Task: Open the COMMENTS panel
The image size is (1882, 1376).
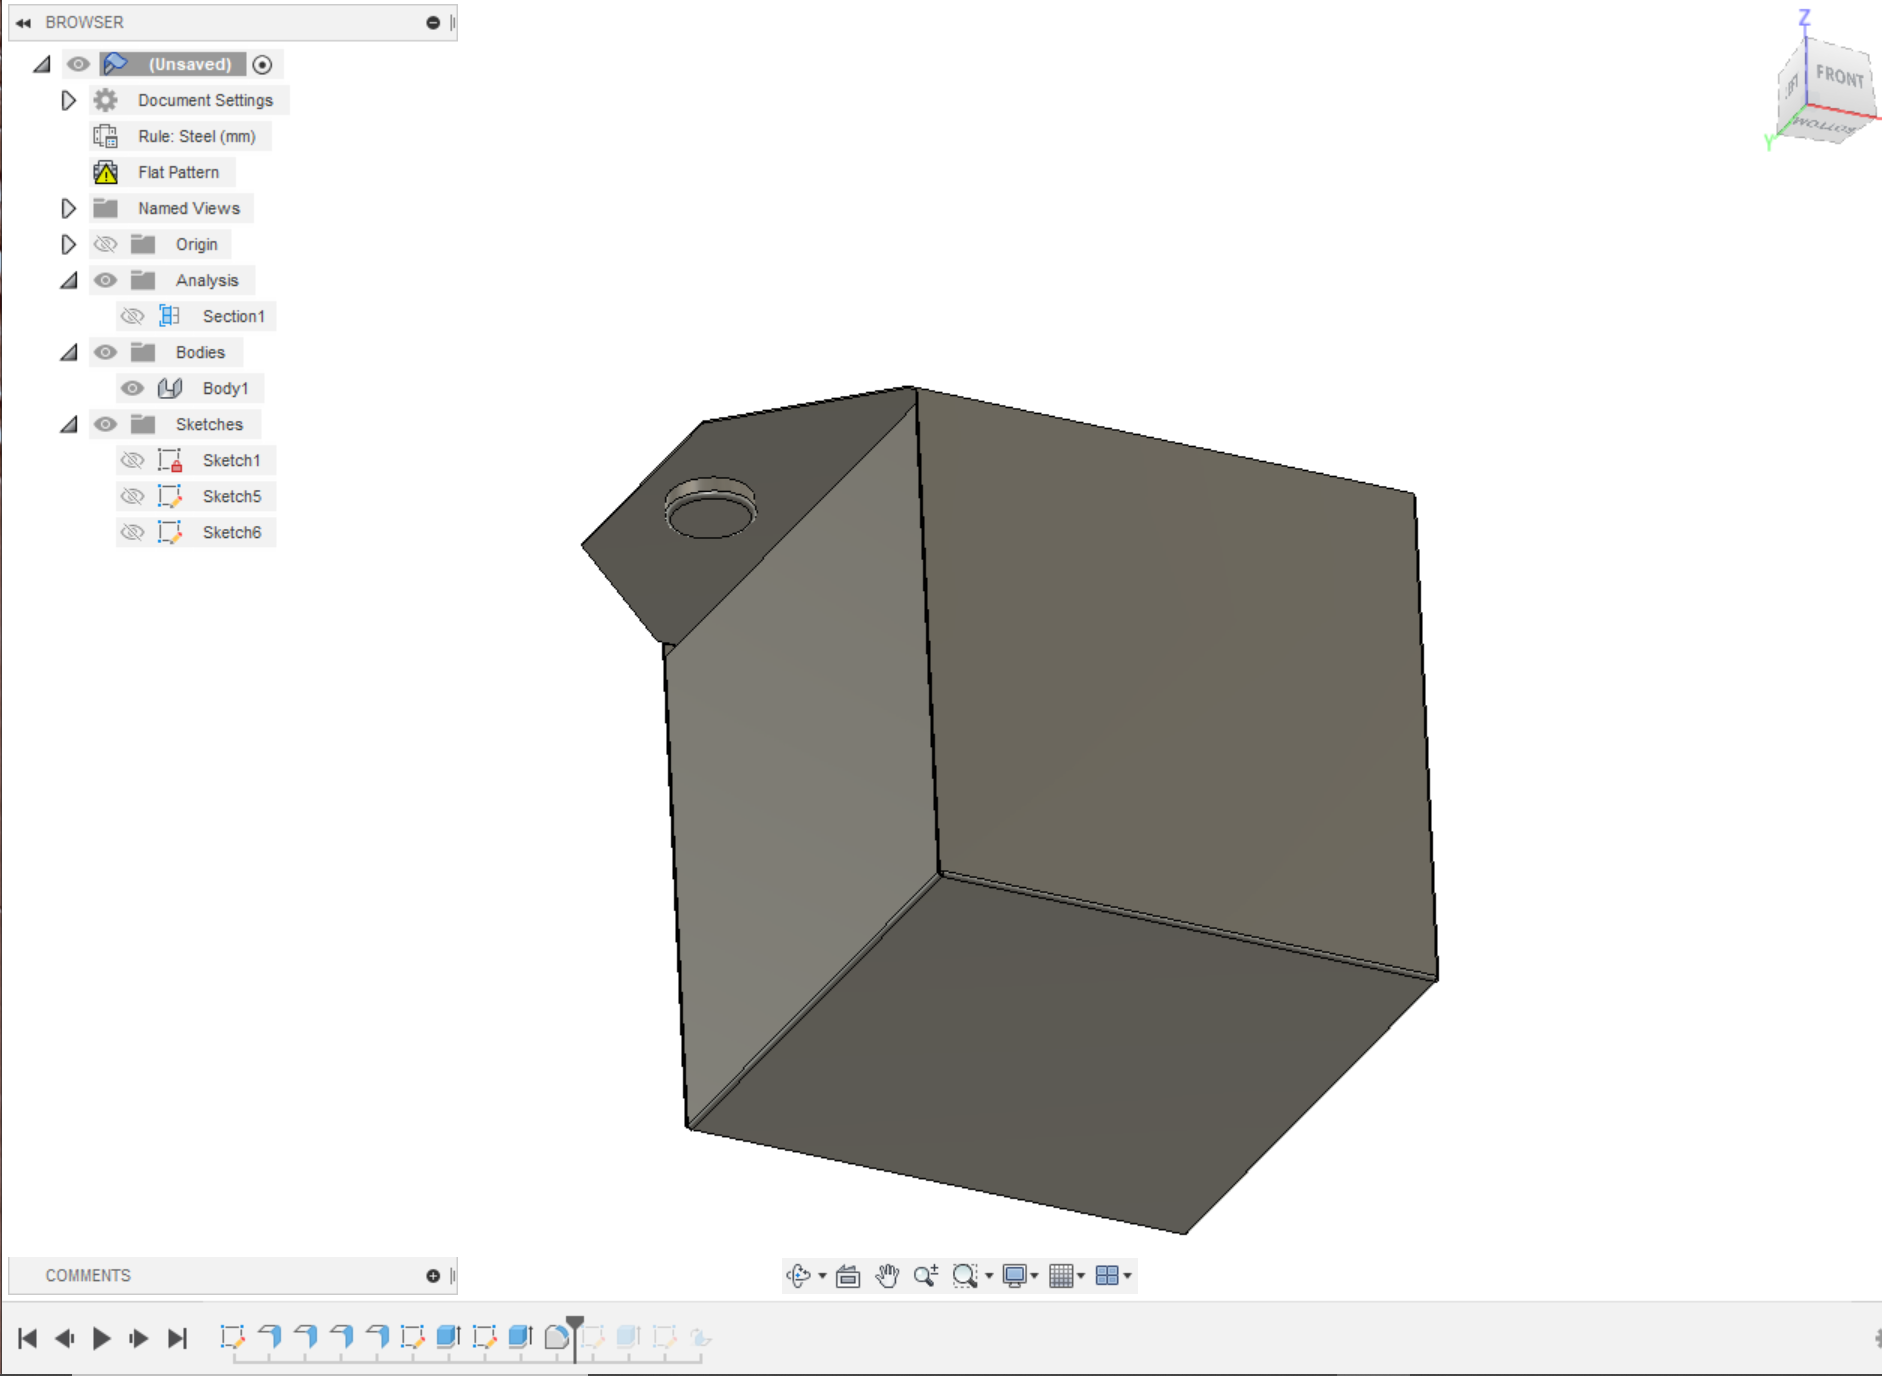Action: coord(88,1275)
